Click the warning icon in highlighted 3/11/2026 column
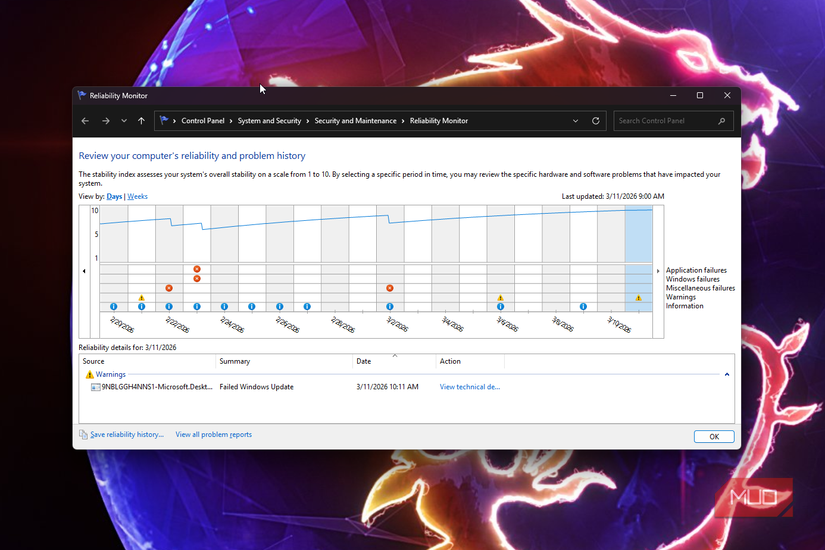This screenshot has height=550, width=825. 638,297
